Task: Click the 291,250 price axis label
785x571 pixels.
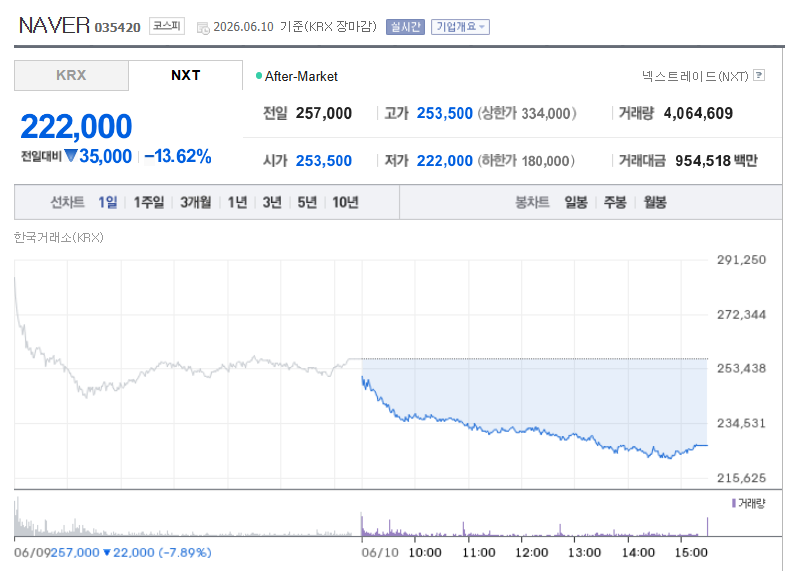Action: tap(741, 260)
